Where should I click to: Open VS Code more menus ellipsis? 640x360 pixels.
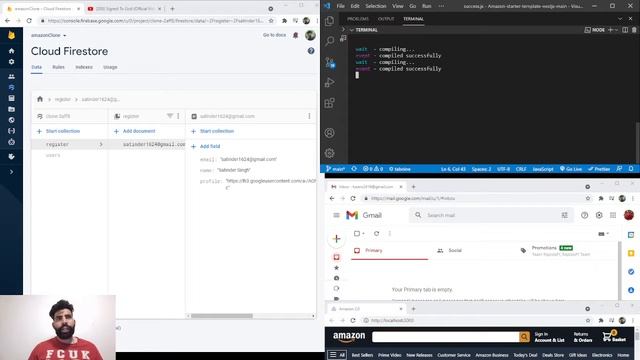[441, 6]
